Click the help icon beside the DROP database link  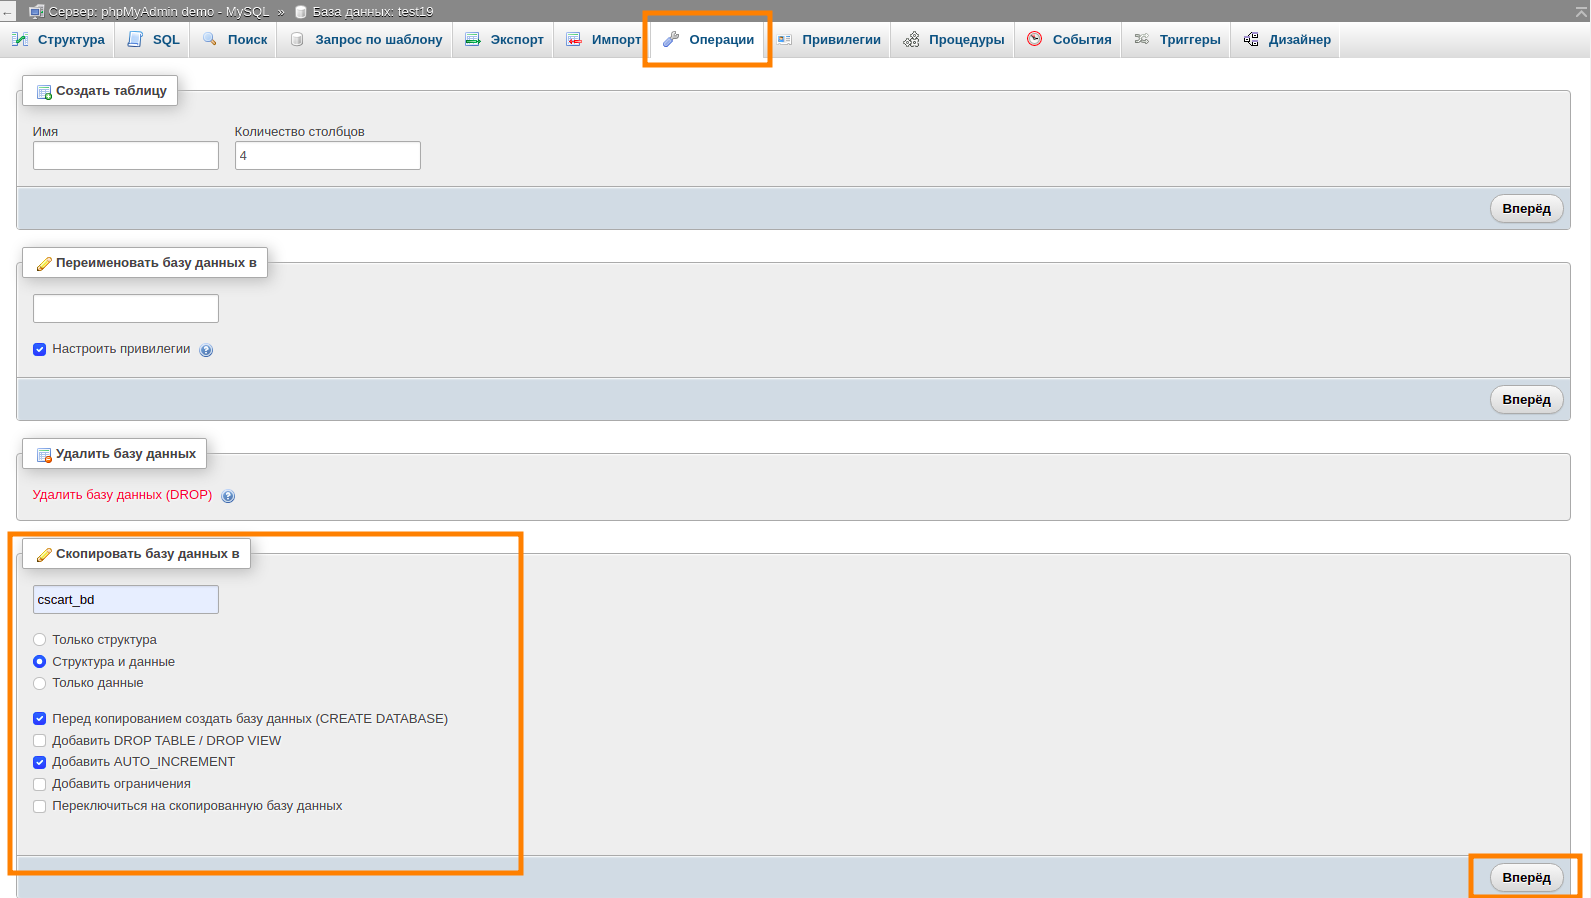tap(228, 496)
